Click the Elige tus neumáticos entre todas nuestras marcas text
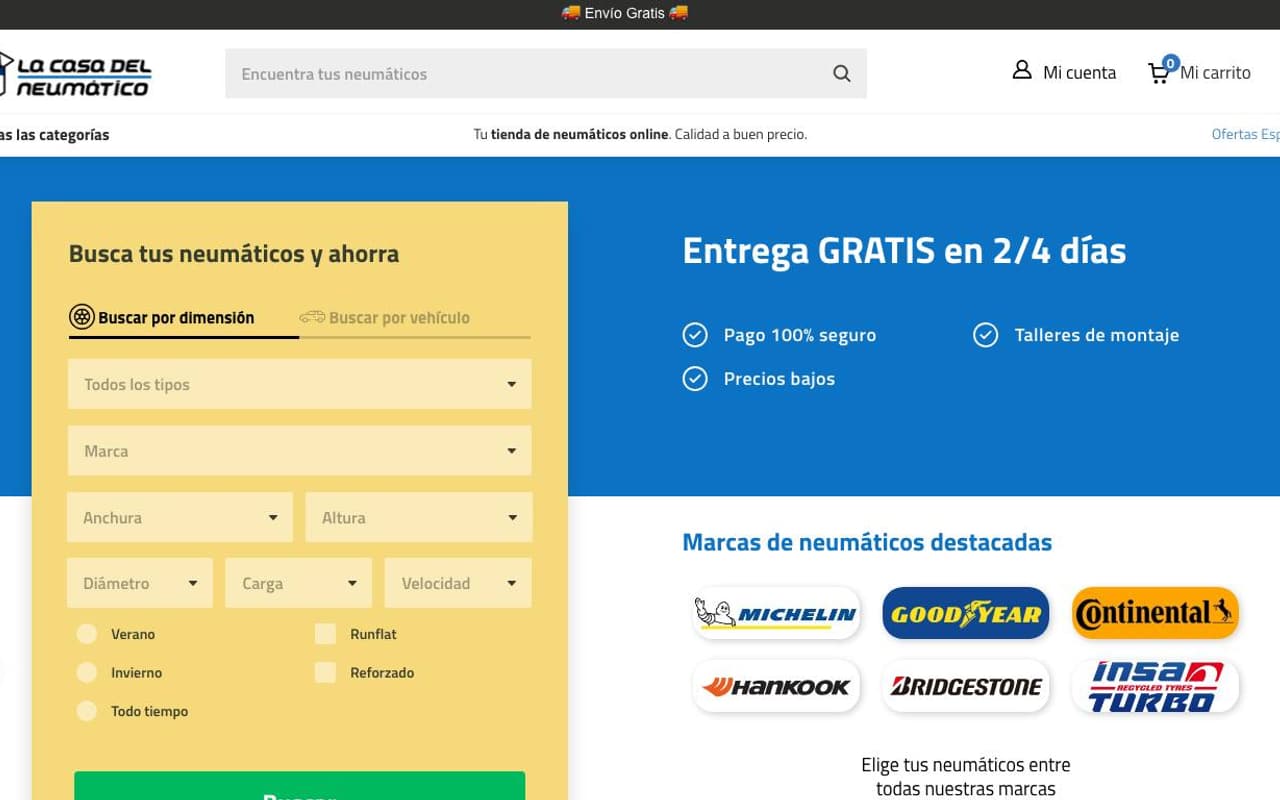The height and width of the screenshot is (800, 1280). click(x=966, y=777)
